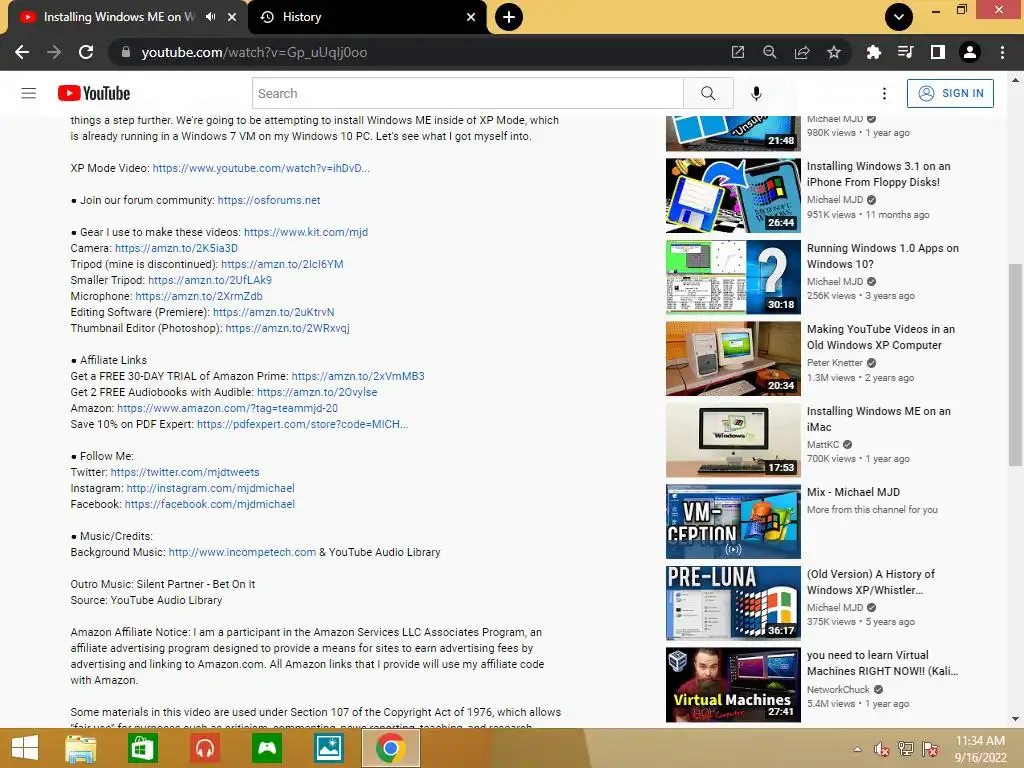Image resolution: width=1024 pixels, height=768 pixels.
Task: Click the open-in-app icon in address bar
Action: 738,52
